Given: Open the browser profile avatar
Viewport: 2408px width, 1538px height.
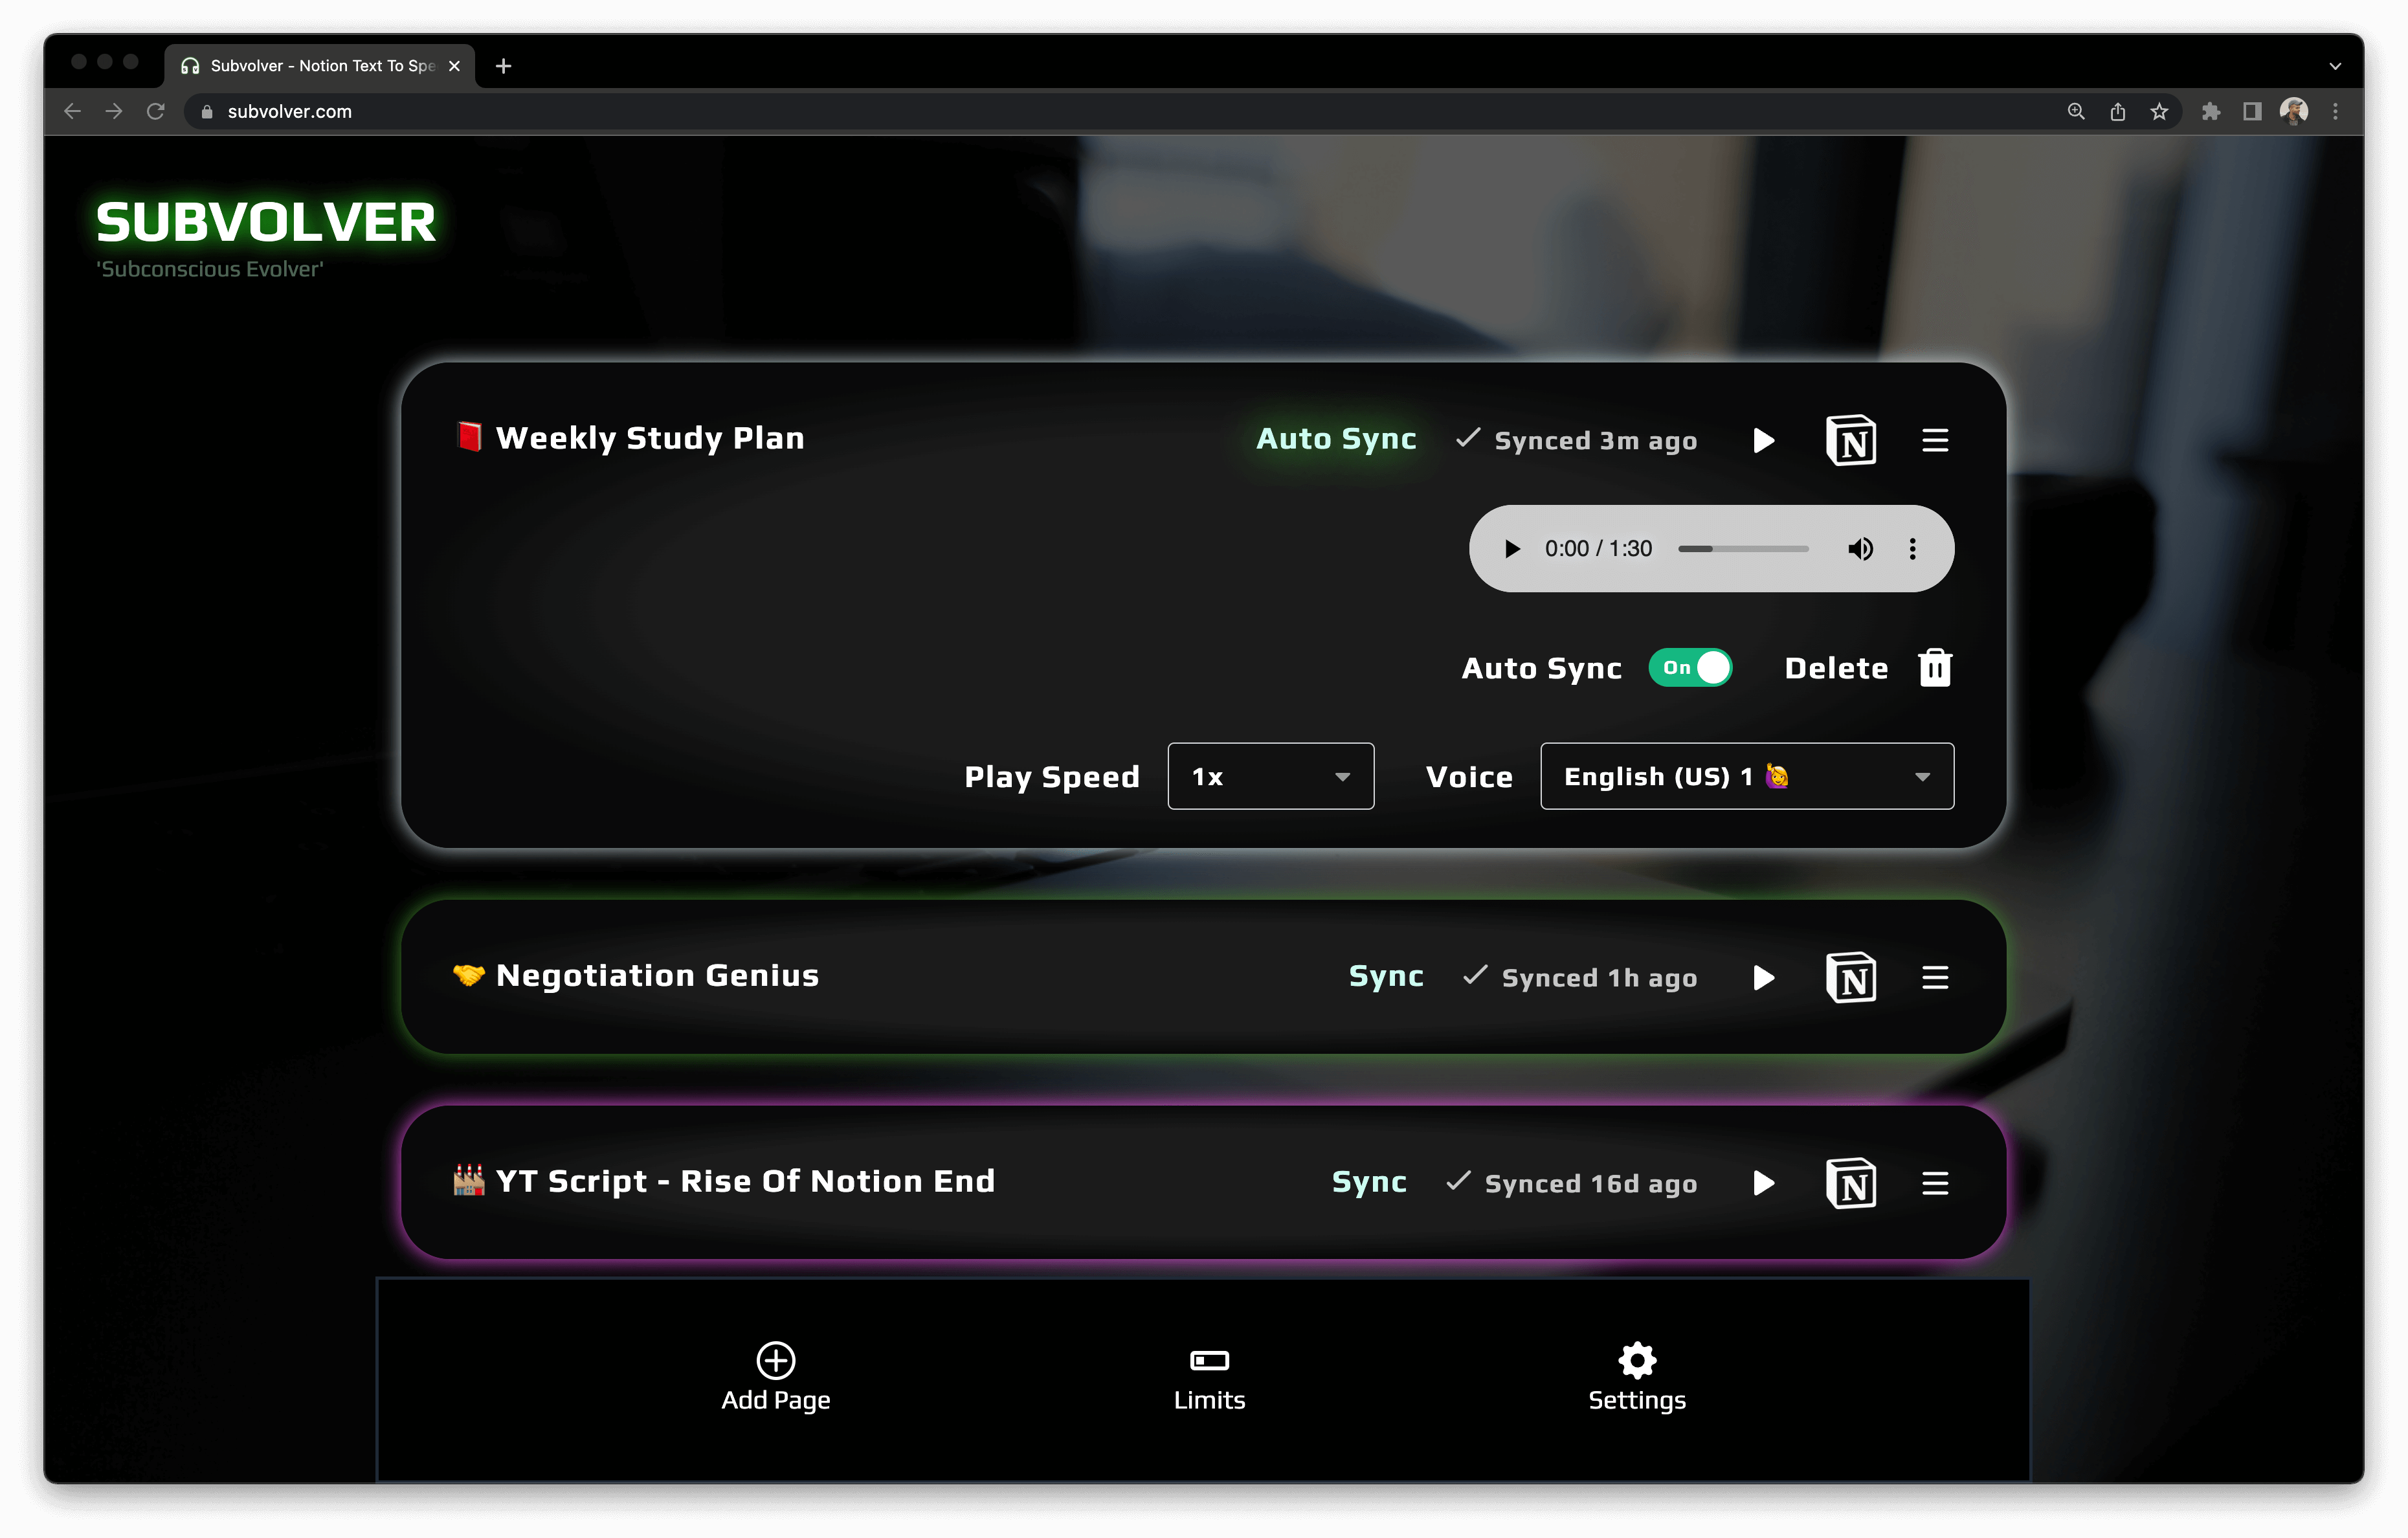Looking at the screenshot, I should click(x=2294, y=111).
